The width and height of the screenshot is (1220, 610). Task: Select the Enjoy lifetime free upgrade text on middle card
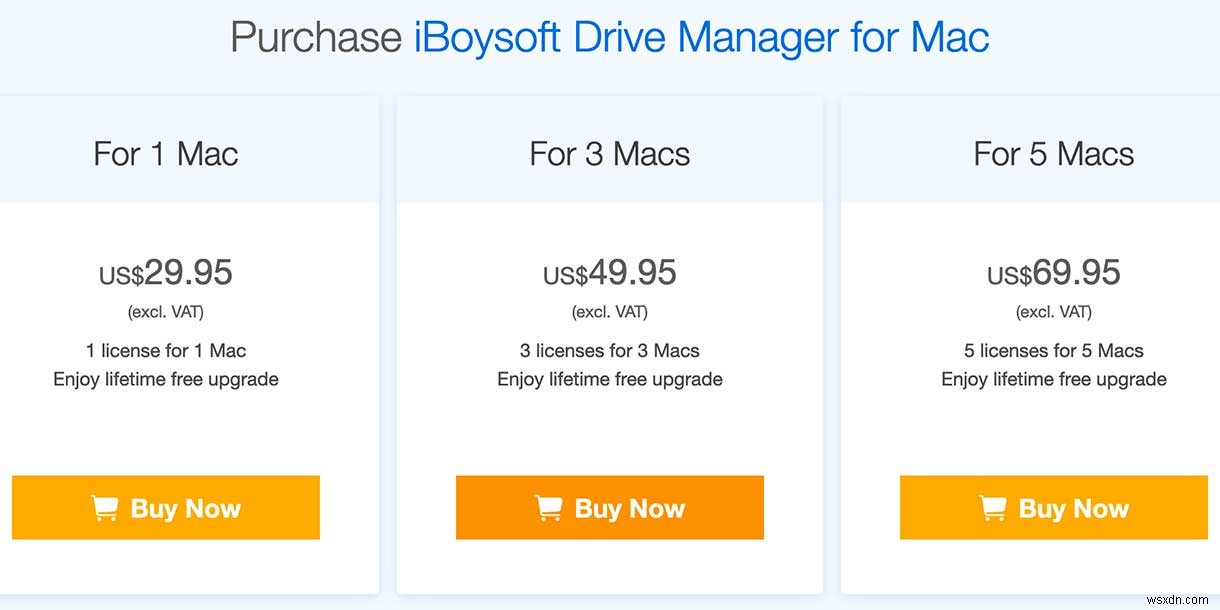pyautogui.click(x=609, y=379)
